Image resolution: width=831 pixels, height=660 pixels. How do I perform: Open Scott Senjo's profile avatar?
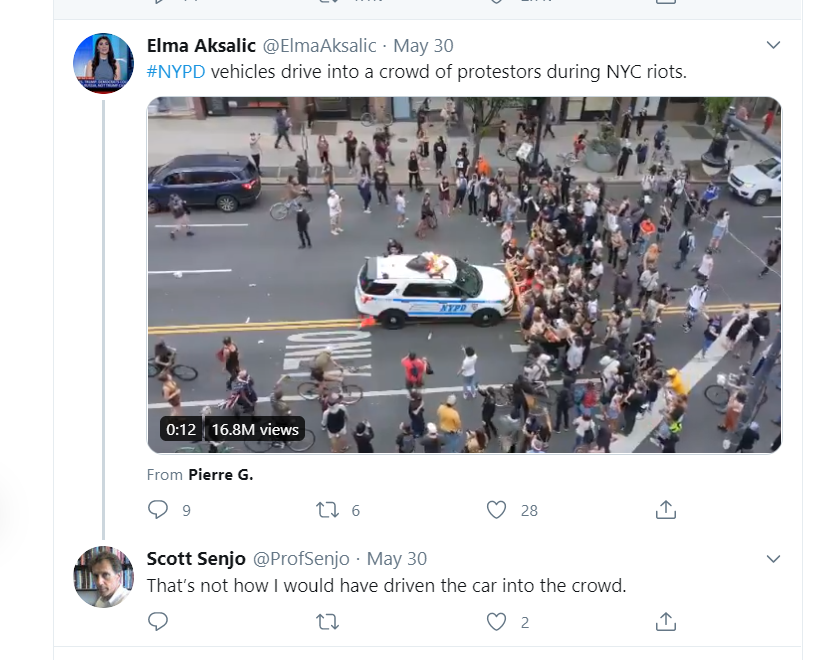tap(103, 577)
